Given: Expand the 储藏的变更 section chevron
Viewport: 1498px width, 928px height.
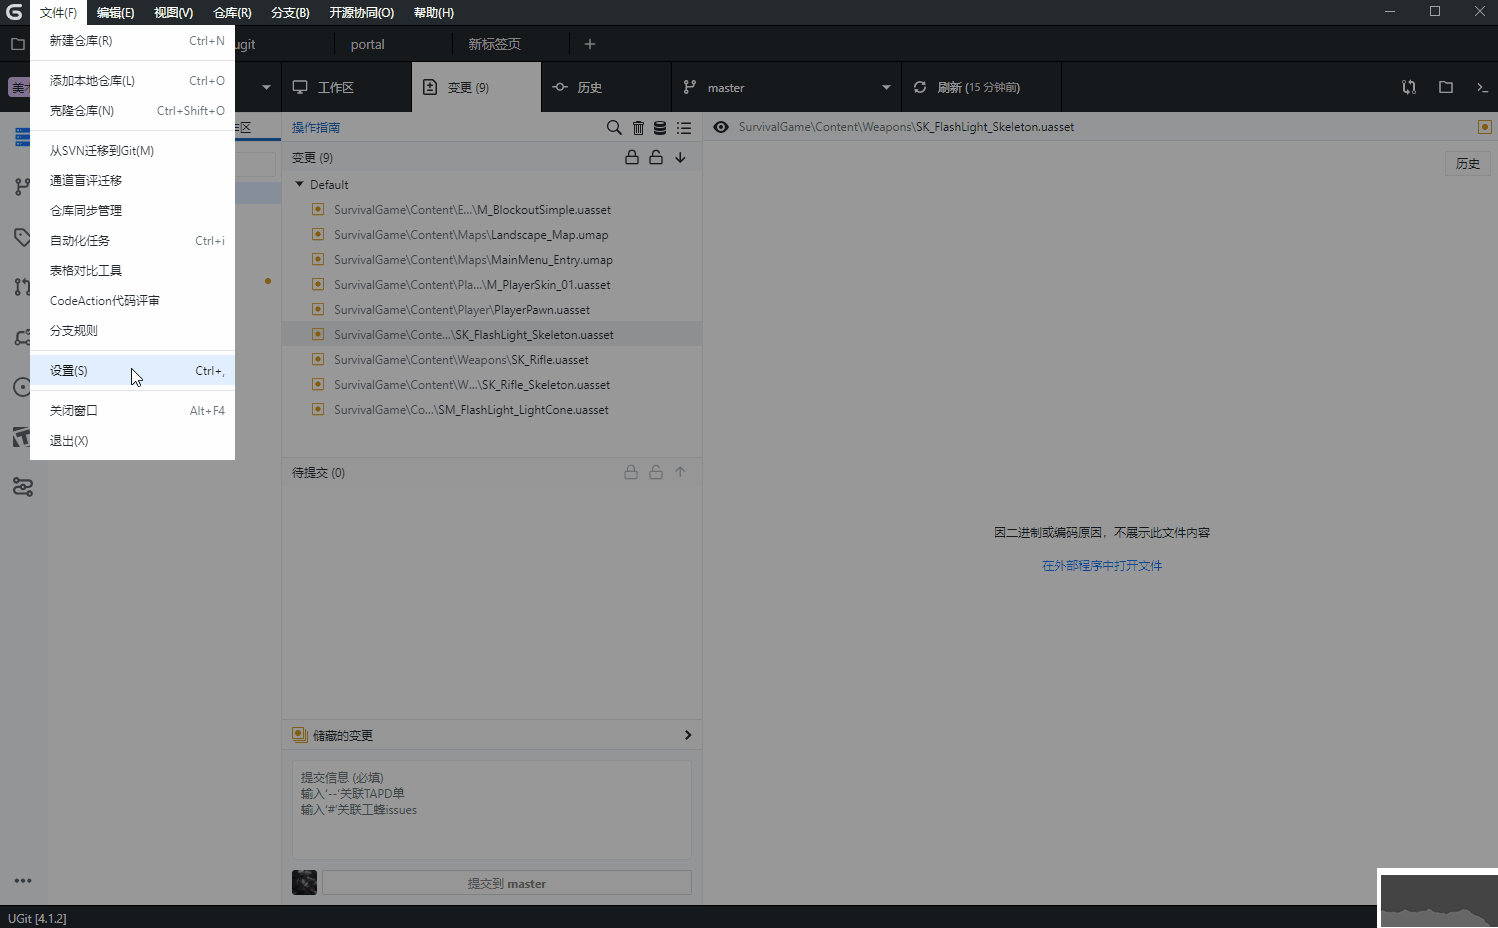Looking at the screenshot, I should pyautogui.click(x=688, y=735).
